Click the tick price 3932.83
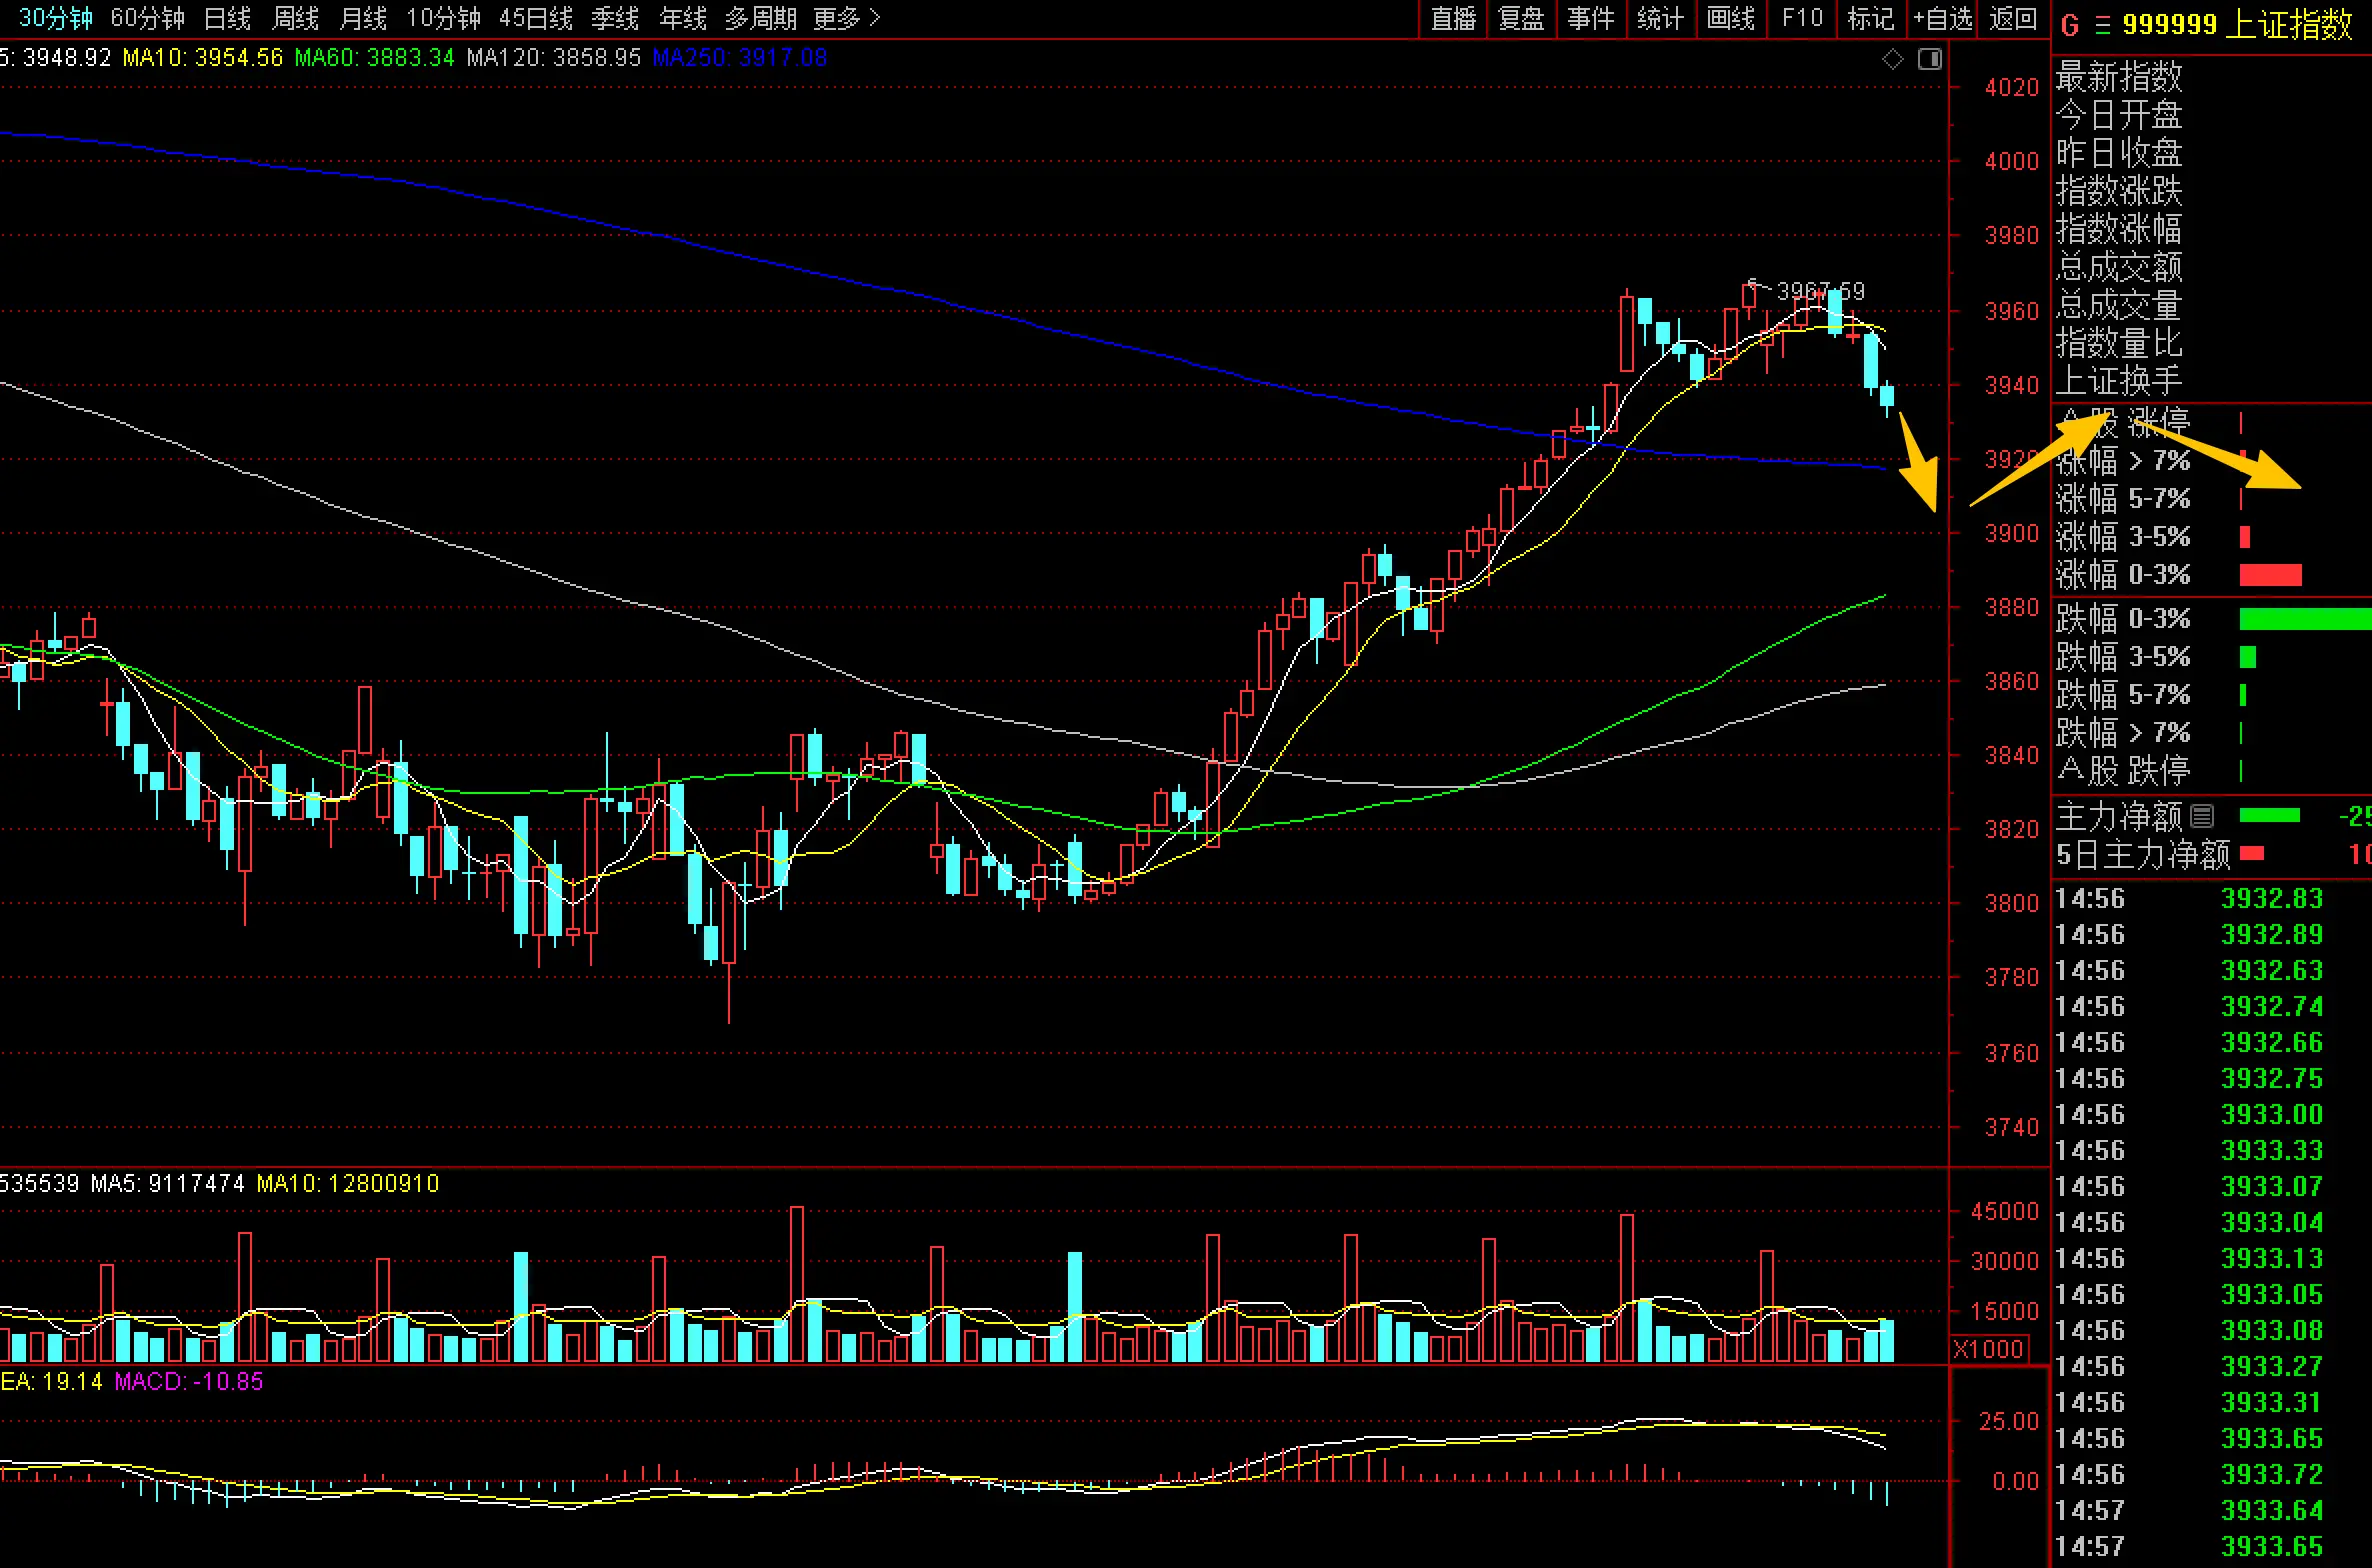This screenshot has width=2372, height=1568. pos(2272,899)
